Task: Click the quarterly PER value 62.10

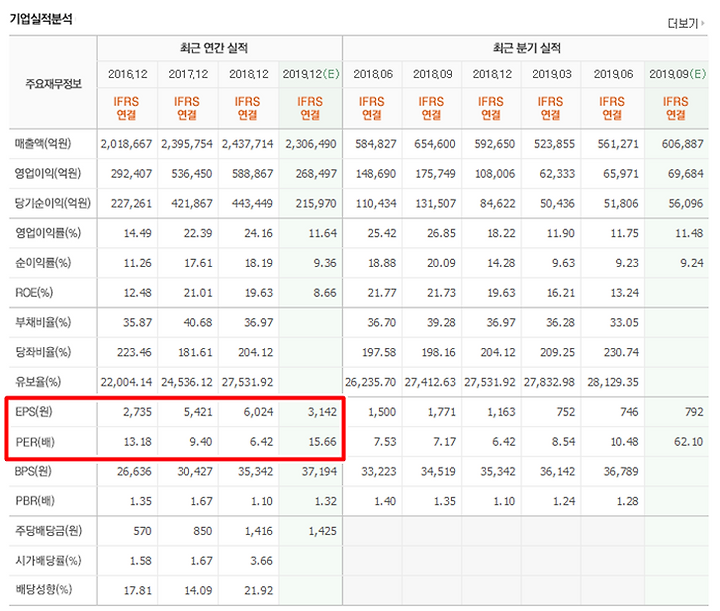Action: (x=688, y=442)
